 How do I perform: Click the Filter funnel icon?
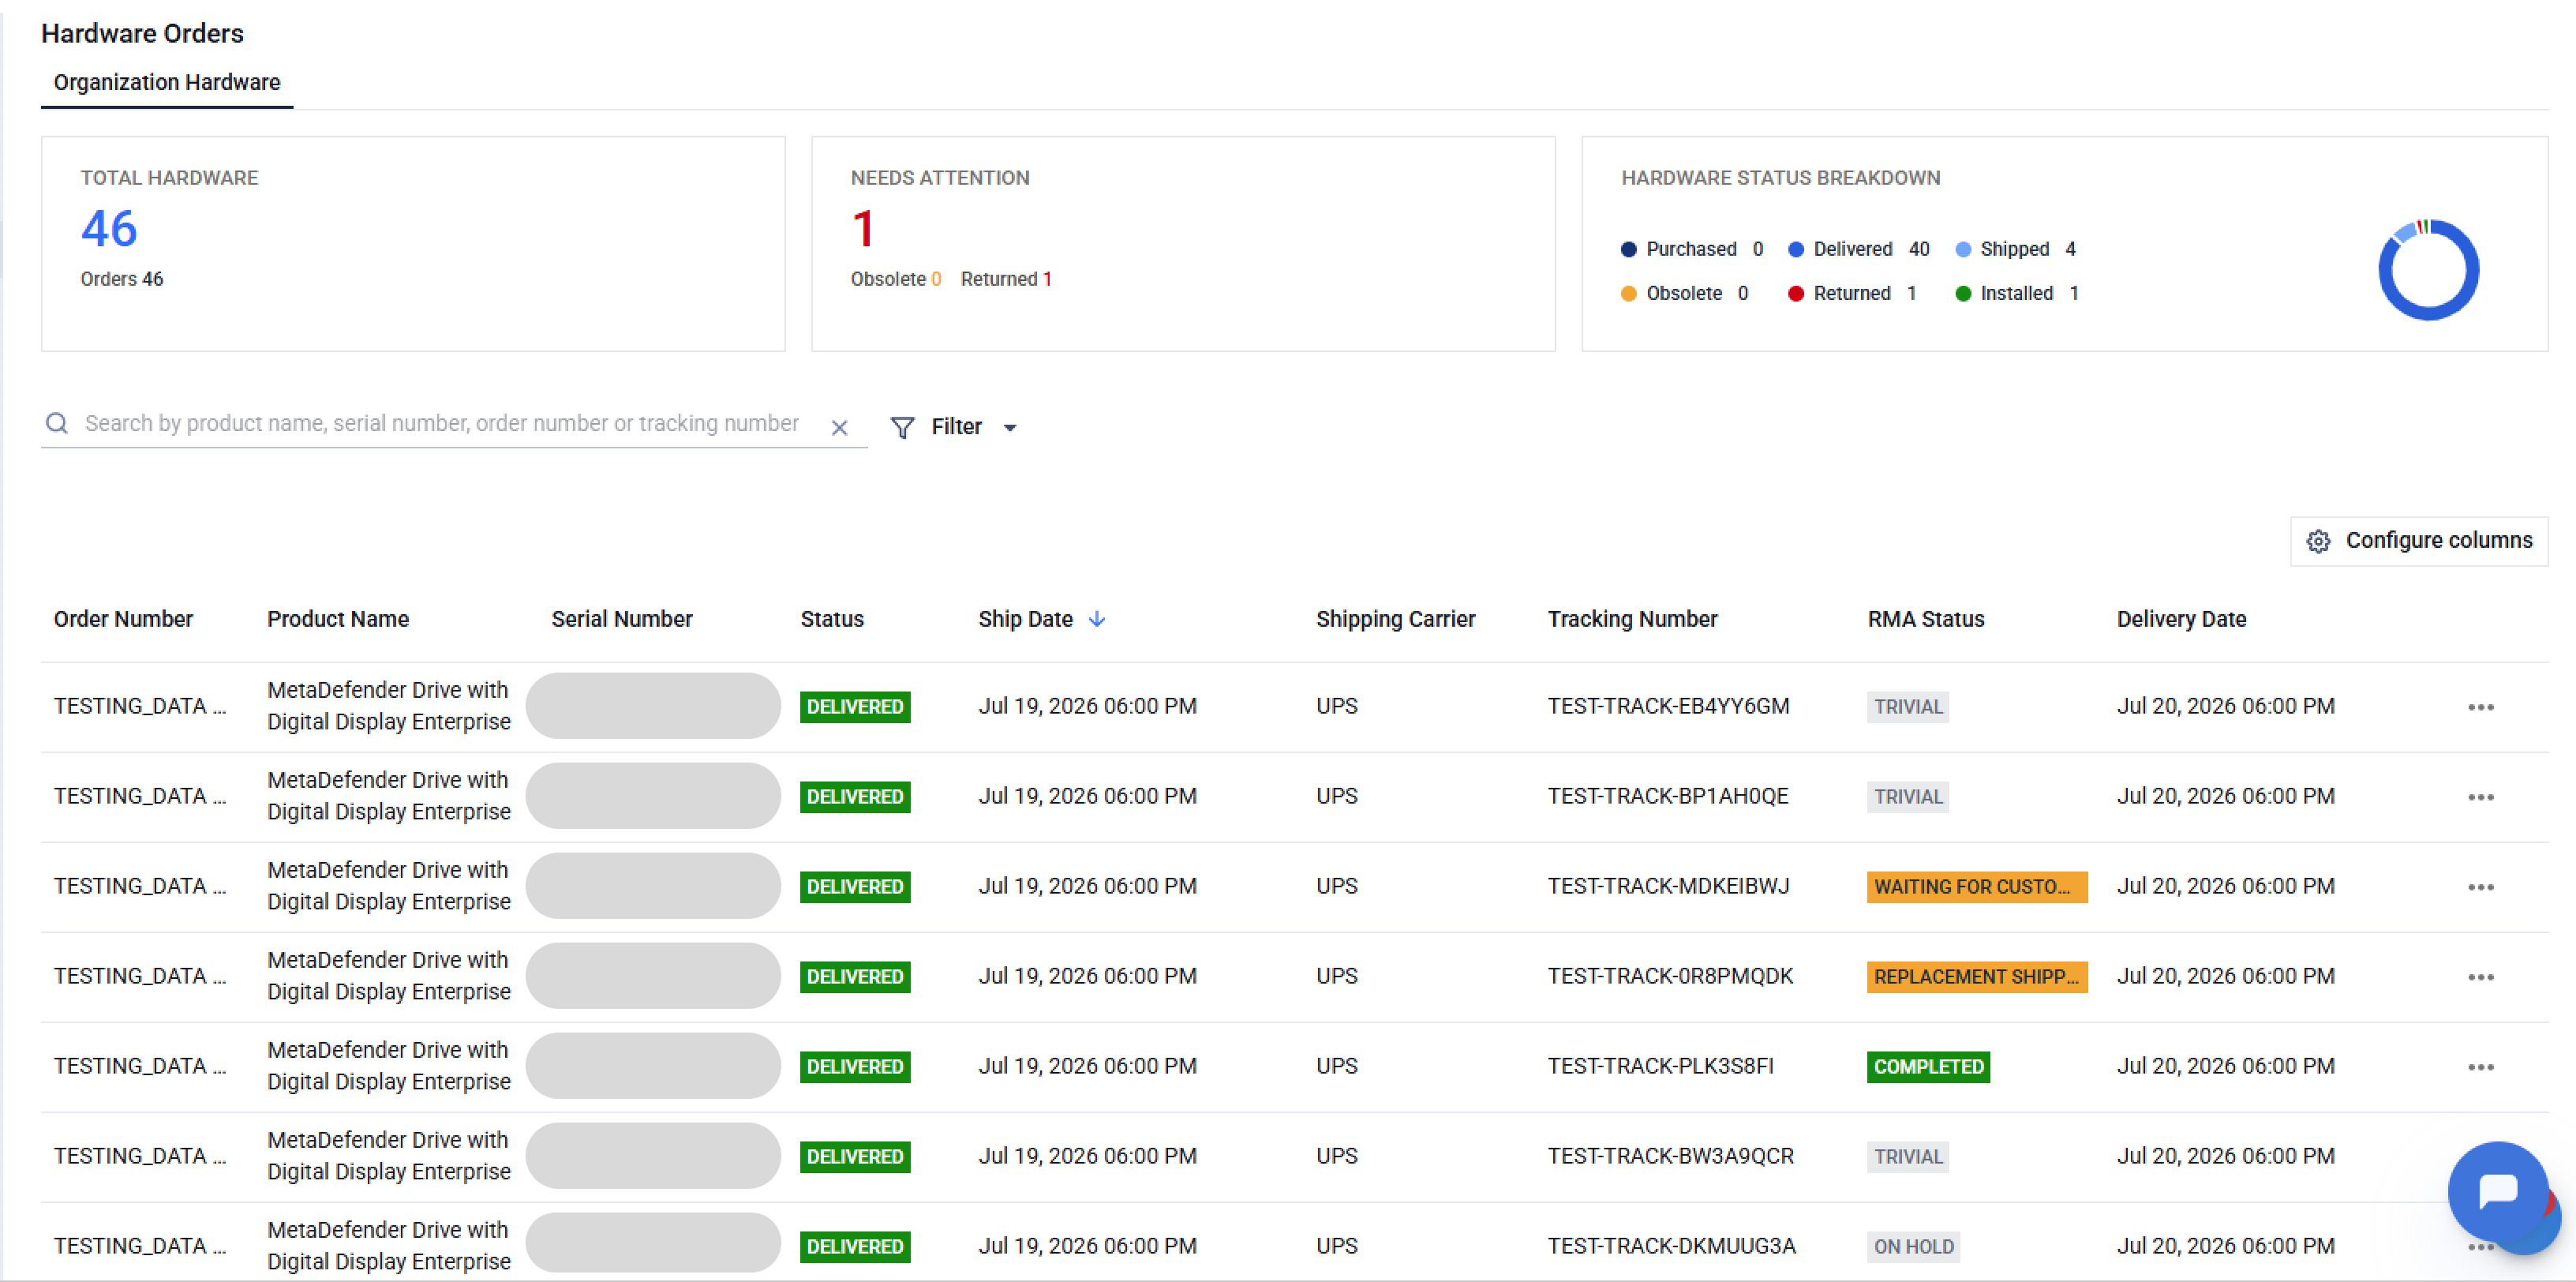pyautogui.click(x=902, y=428)
